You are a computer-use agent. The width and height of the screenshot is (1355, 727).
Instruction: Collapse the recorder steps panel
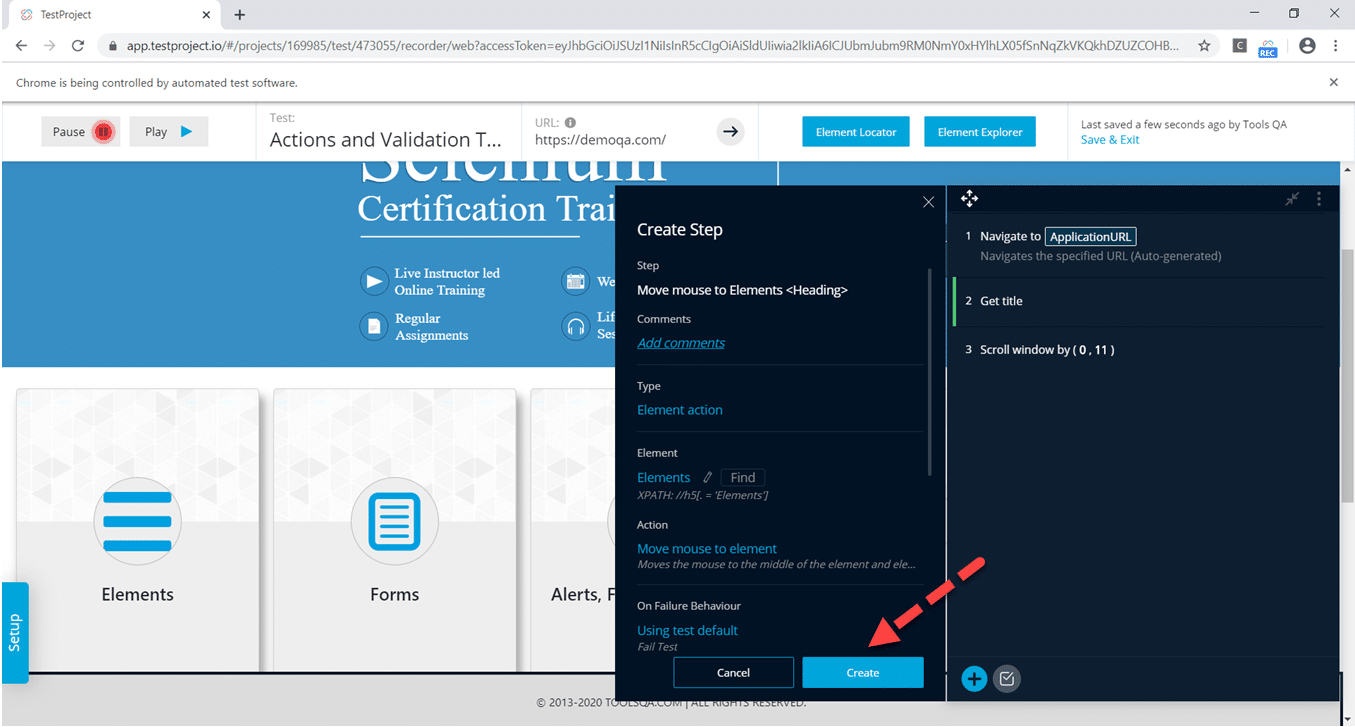1292,199
